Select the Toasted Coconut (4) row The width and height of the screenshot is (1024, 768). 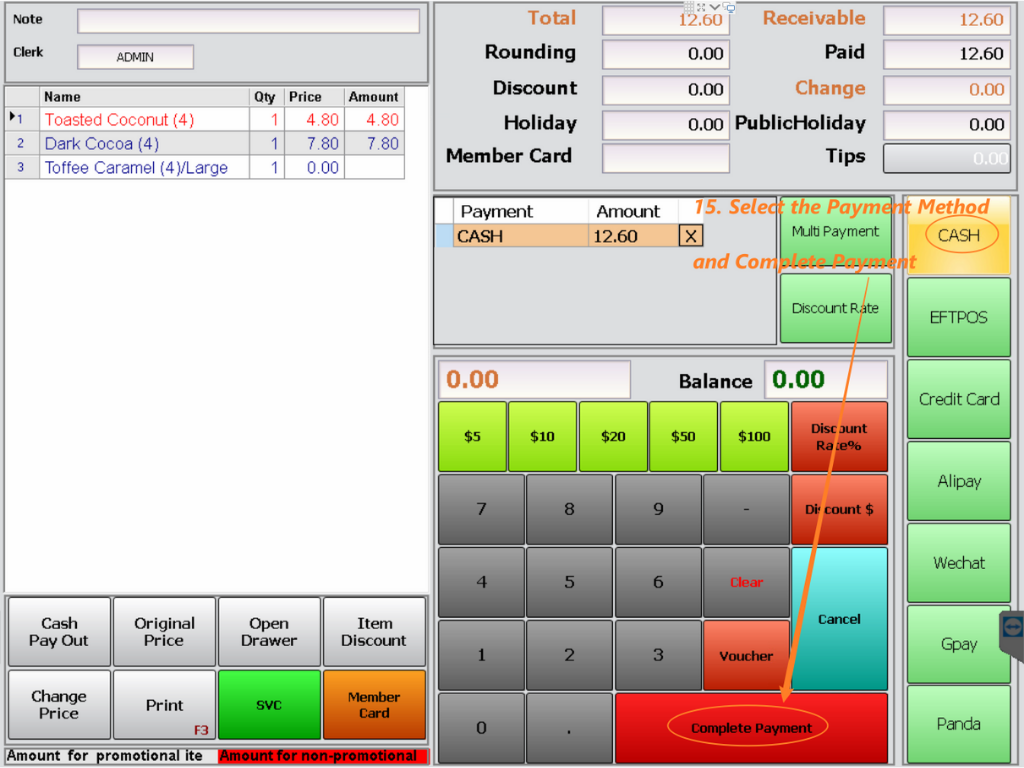(119, 120)
